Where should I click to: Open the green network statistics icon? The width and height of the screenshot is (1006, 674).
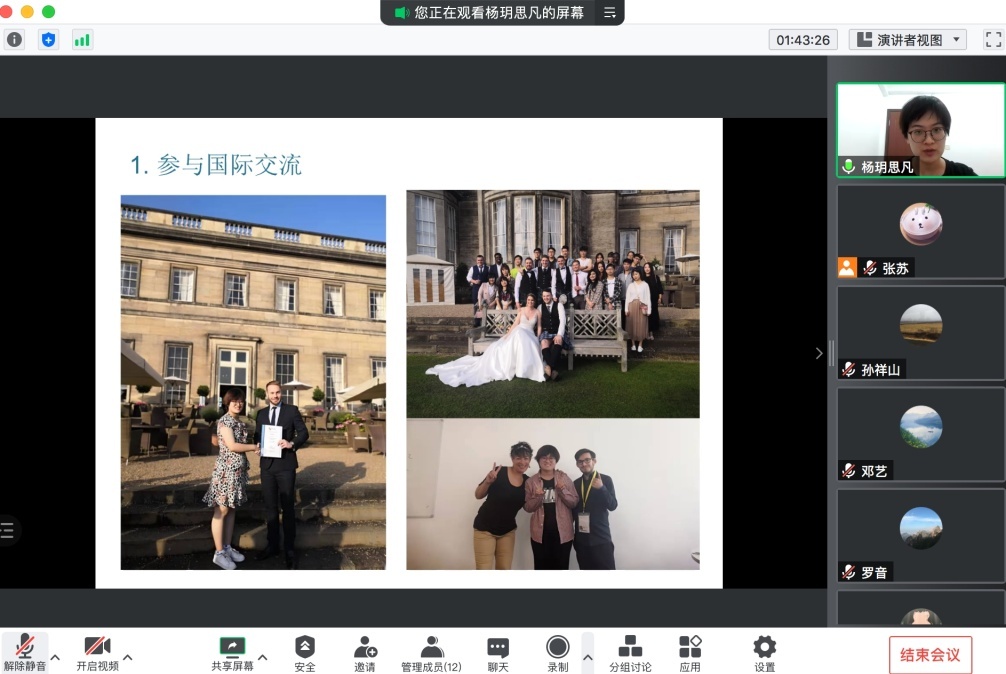tap(82, 40)
